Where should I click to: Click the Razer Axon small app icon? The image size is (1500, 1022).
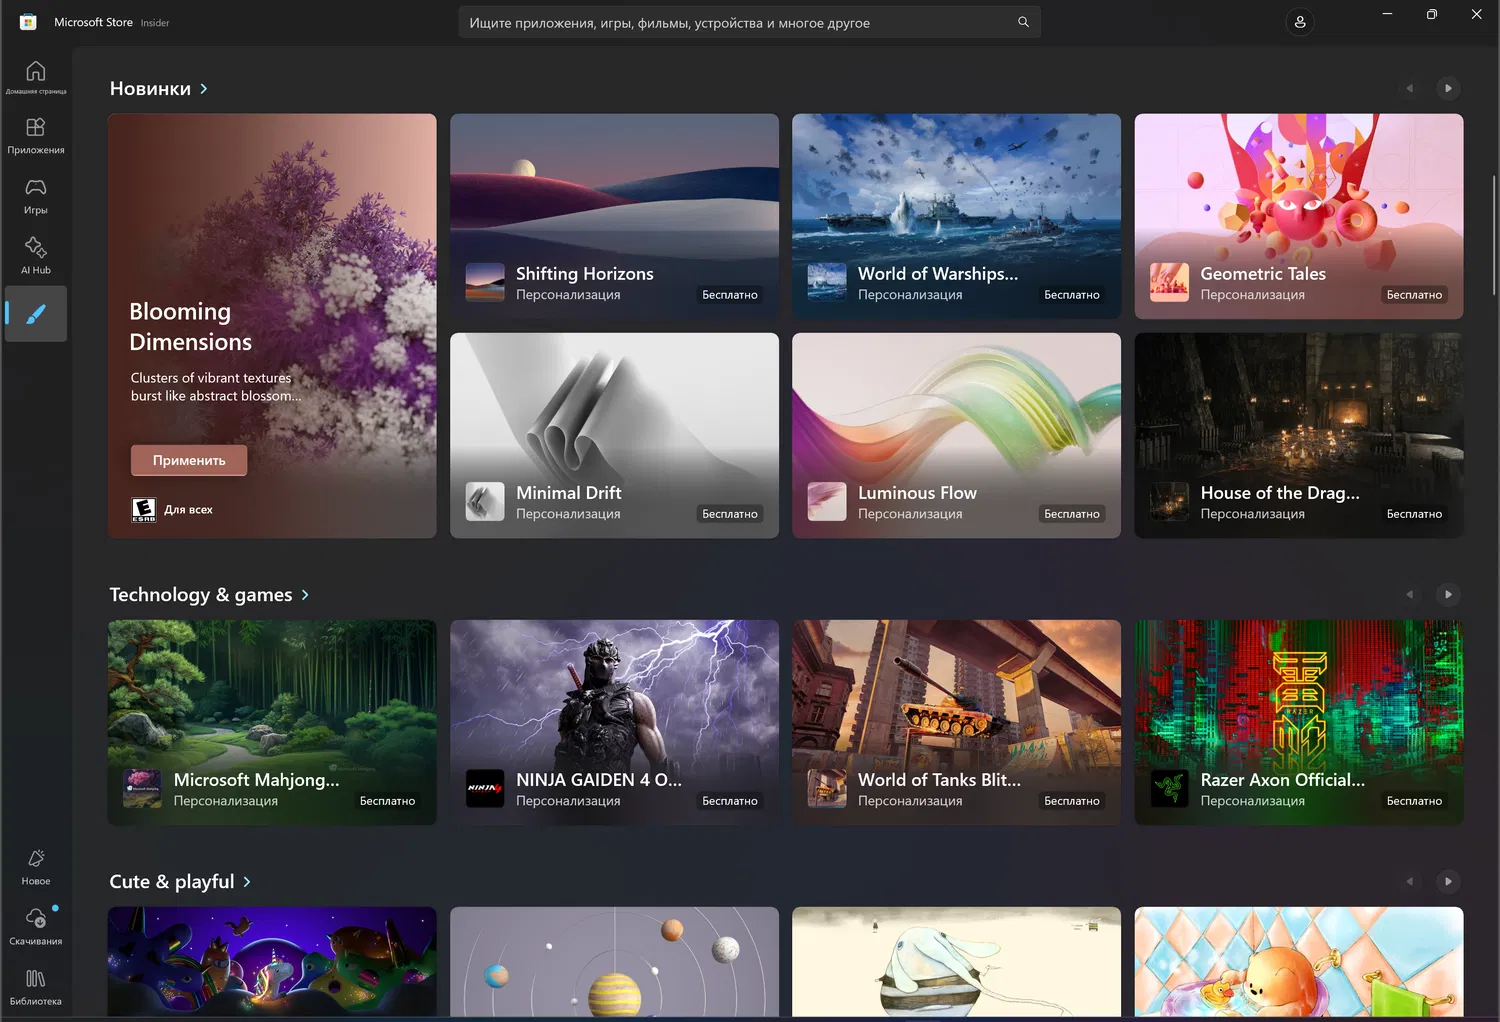point(1169,789)
